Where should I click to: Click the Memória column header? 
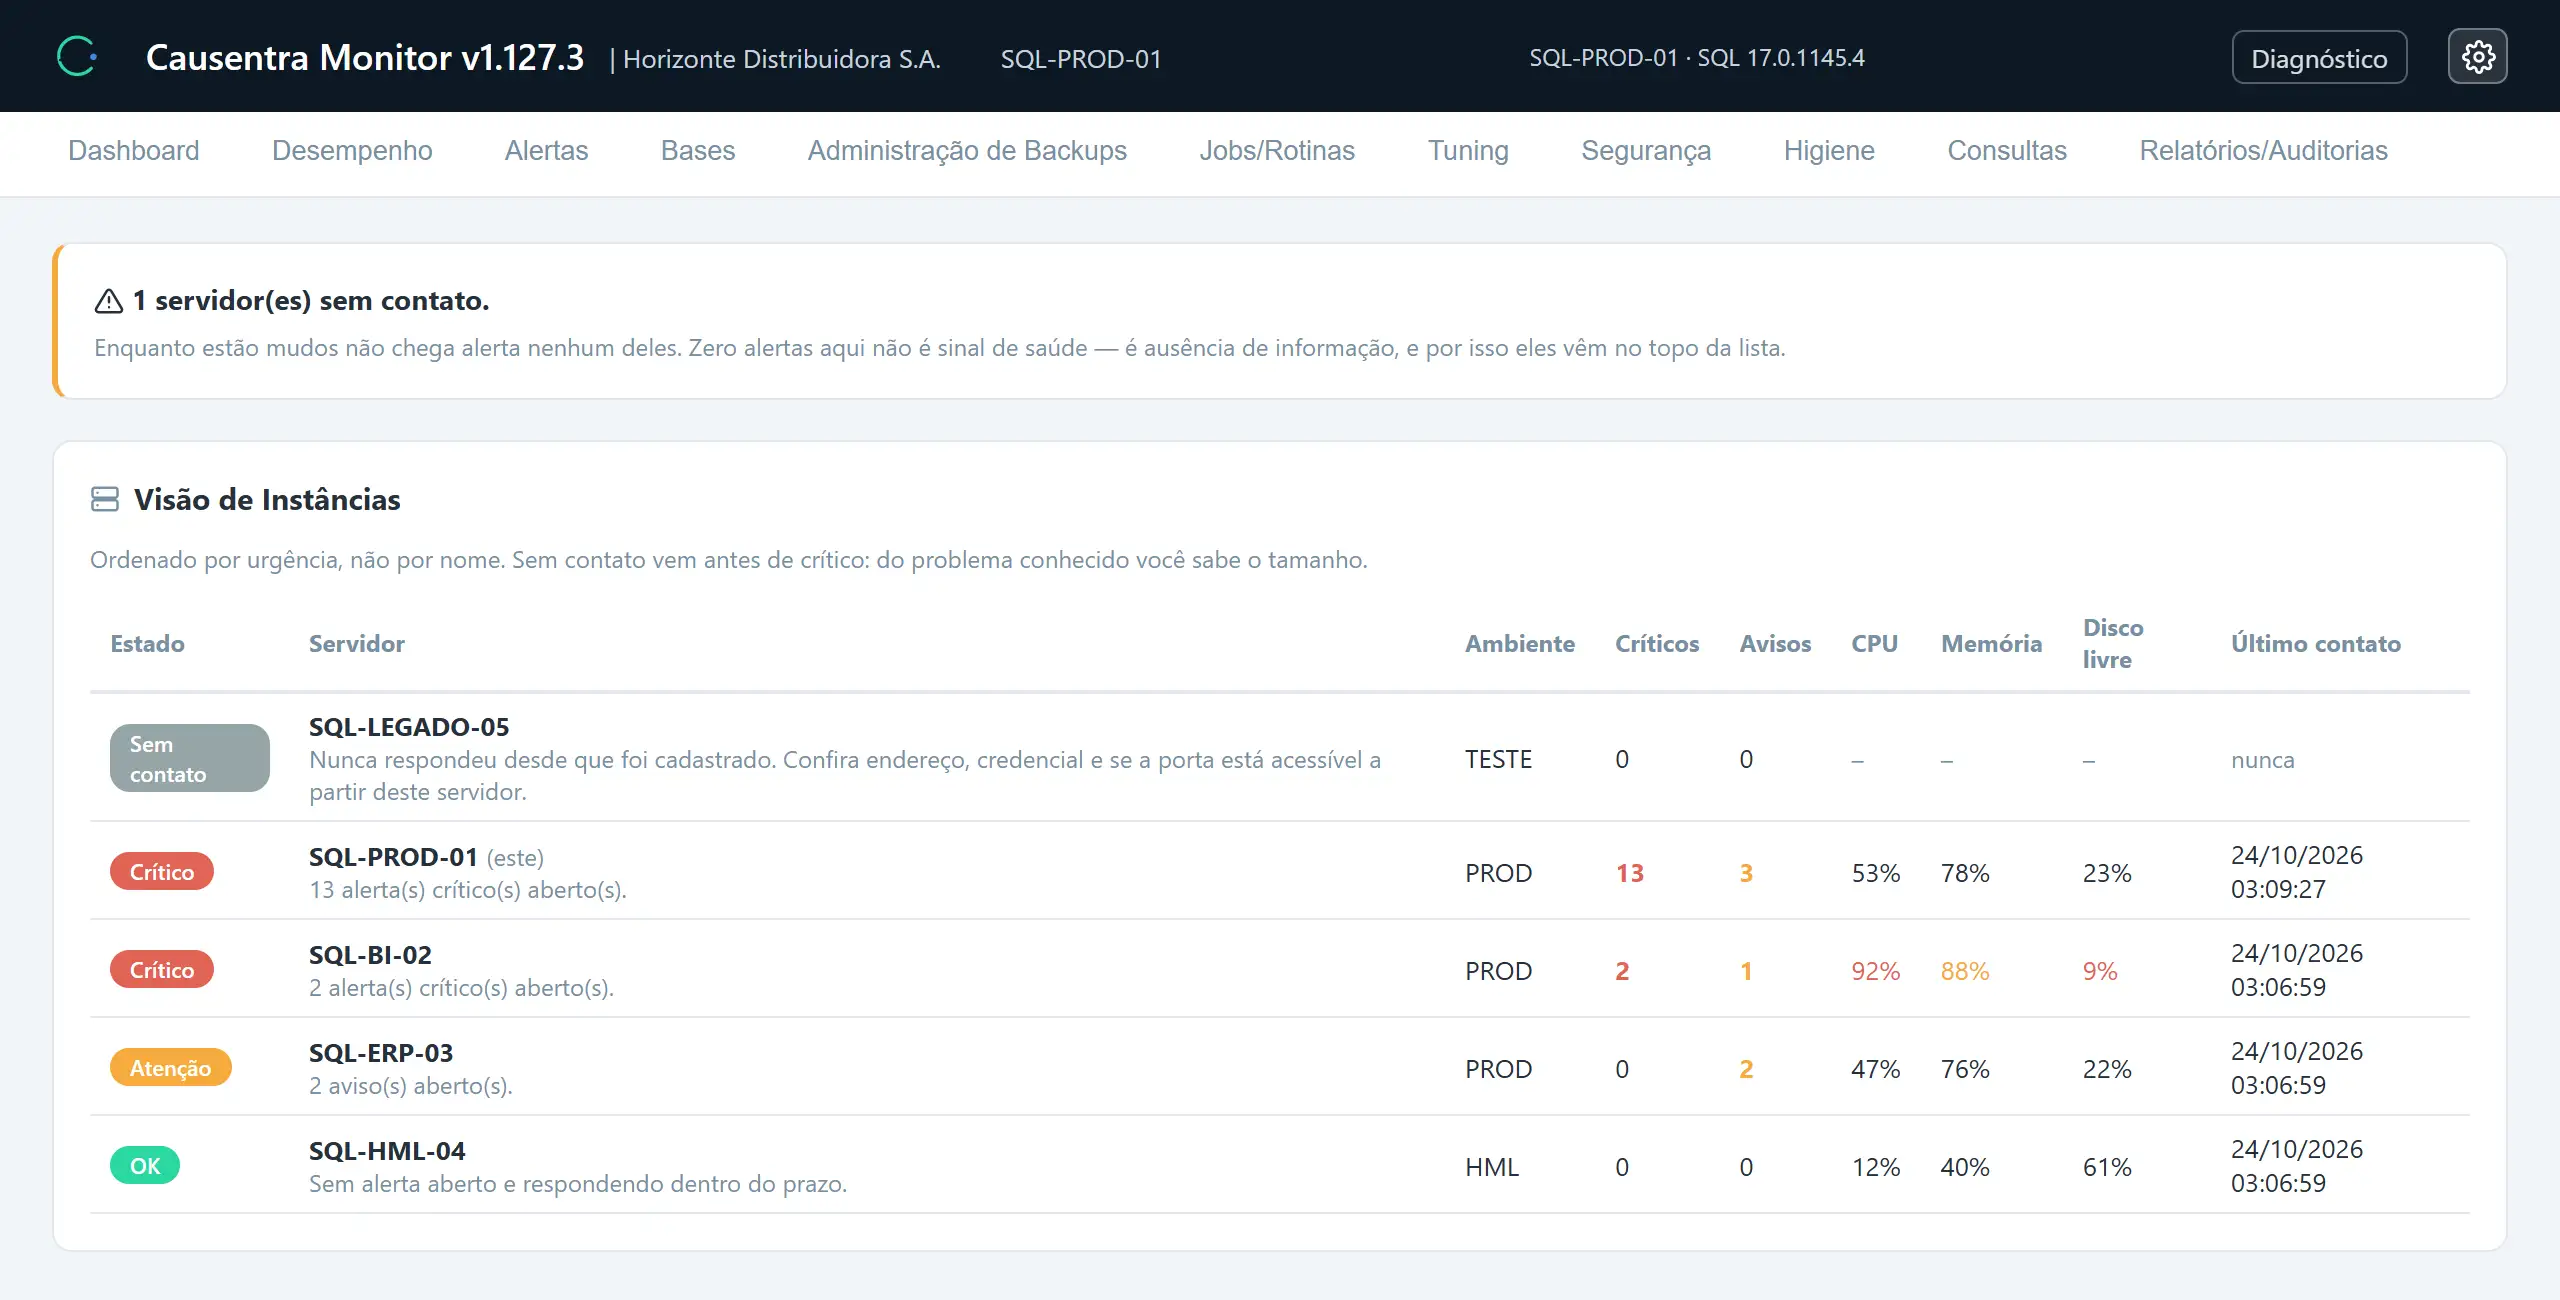point(1991,644)
